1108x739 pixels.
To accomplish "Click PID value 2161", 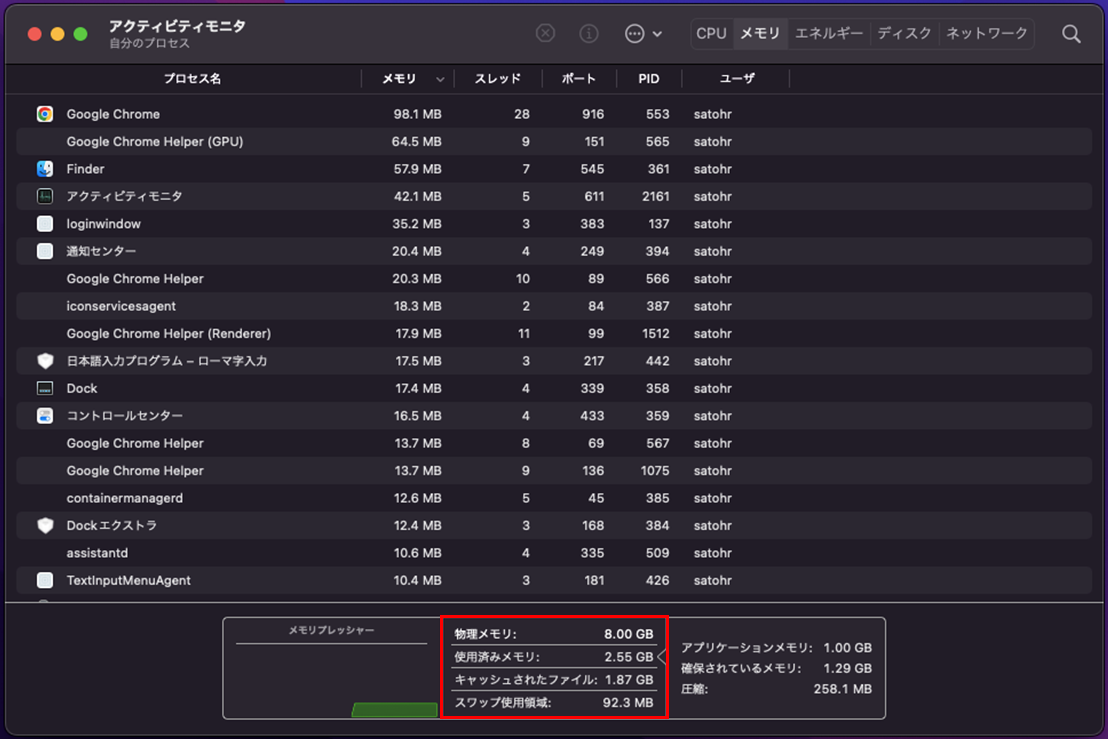I will click(x=655, y=196).
